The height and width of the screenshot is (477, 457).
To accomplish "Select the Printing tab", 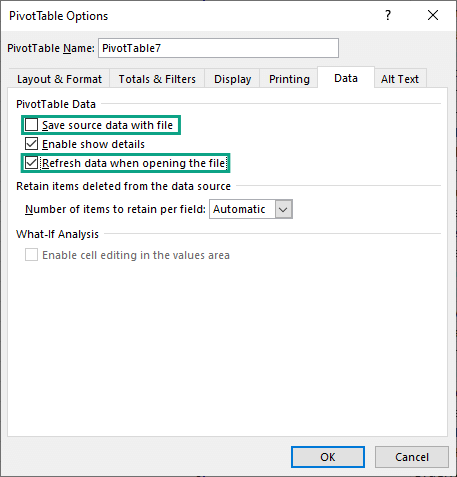I will (289, 79).
